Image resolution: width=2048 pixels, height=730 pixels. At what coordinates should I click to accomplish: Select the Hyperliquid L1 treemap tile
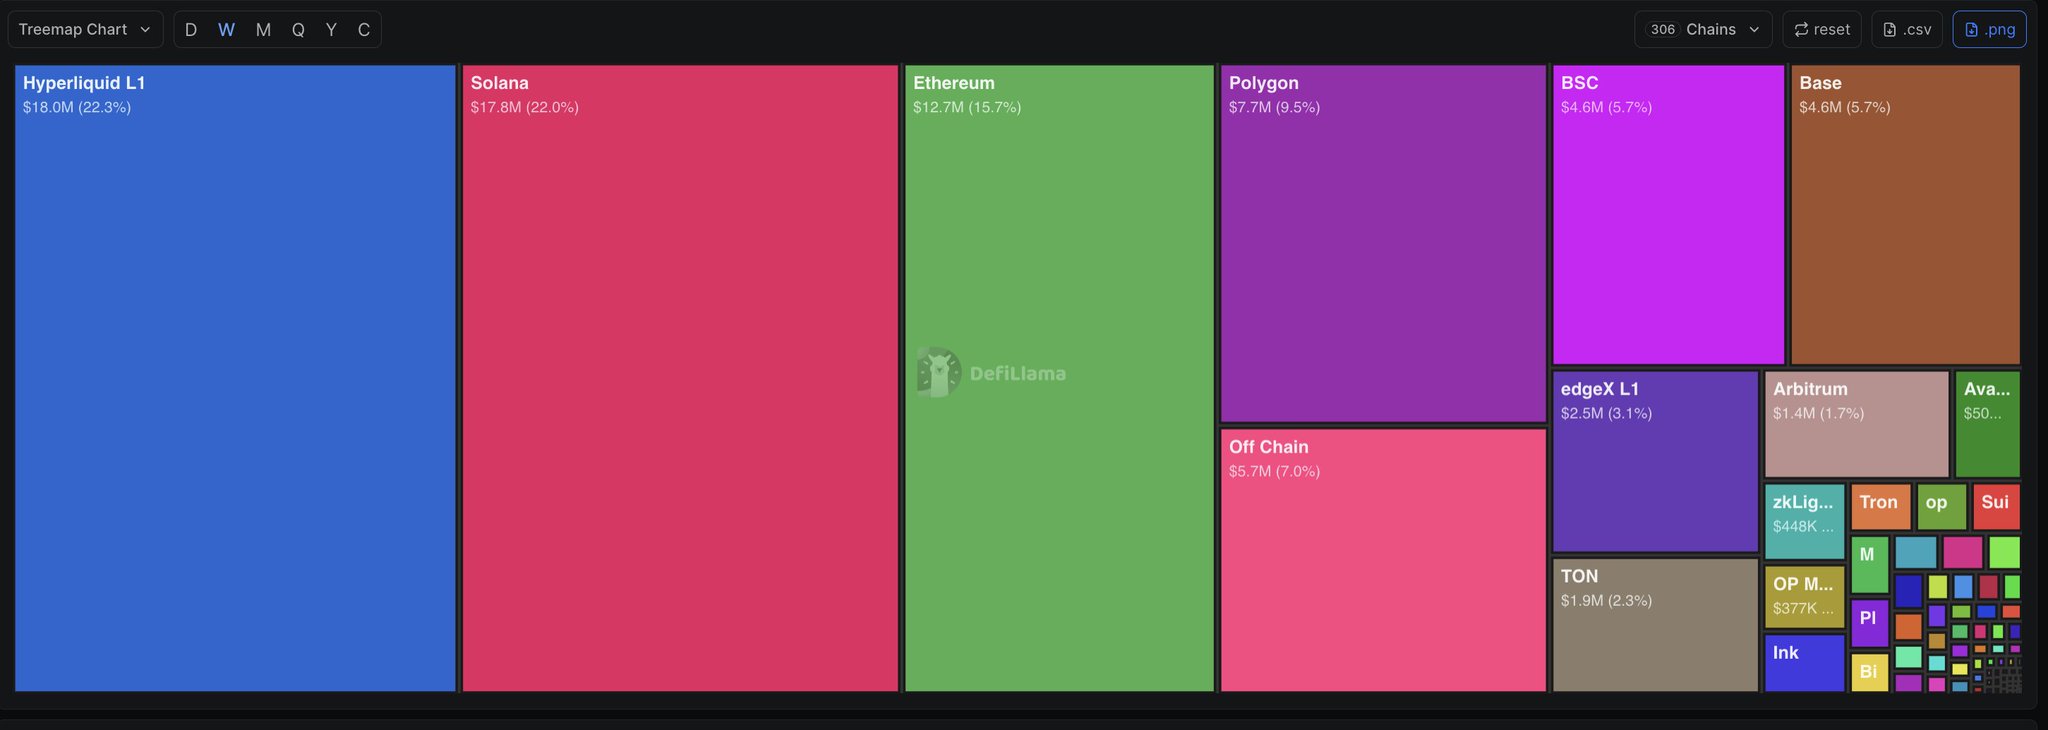[235, 378]
